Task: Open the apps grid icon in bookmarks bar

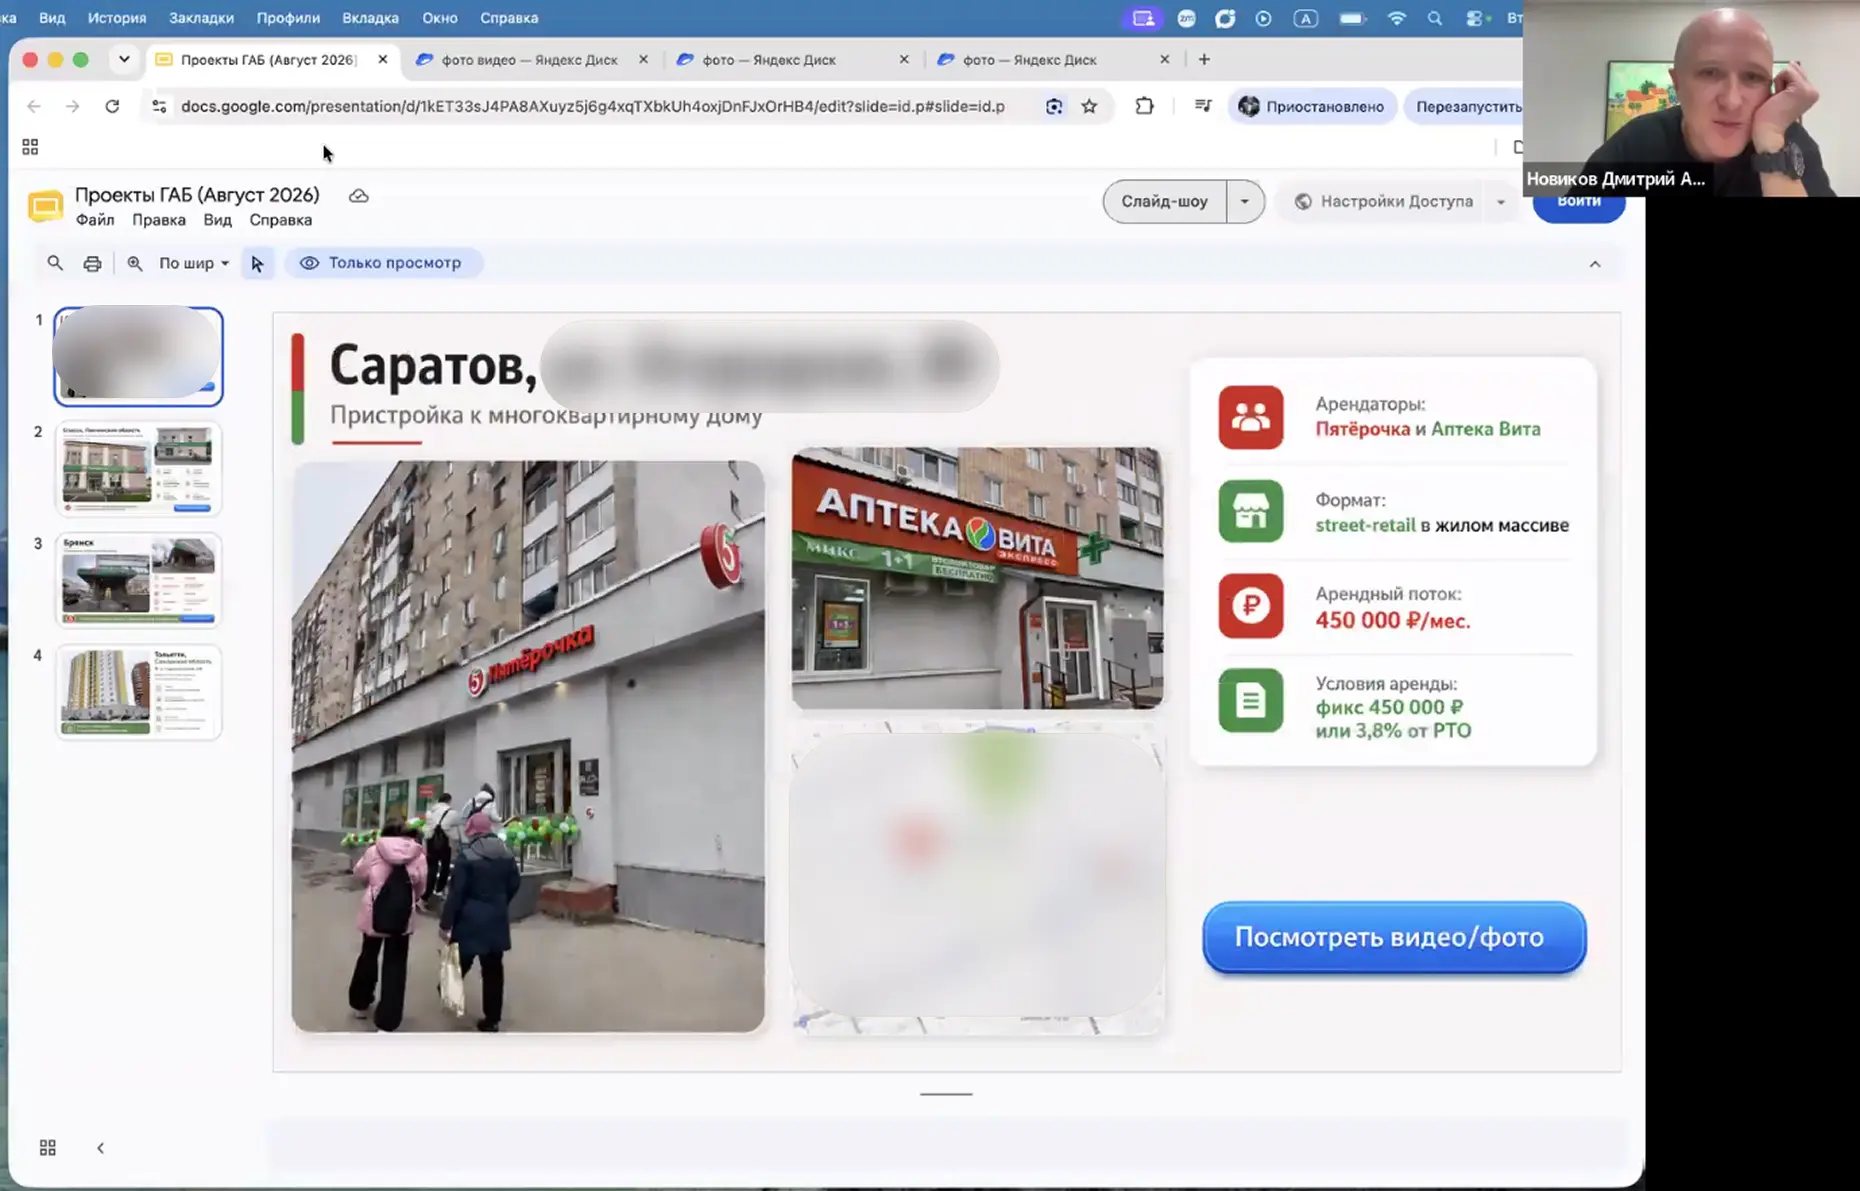Action: point(30,147)
